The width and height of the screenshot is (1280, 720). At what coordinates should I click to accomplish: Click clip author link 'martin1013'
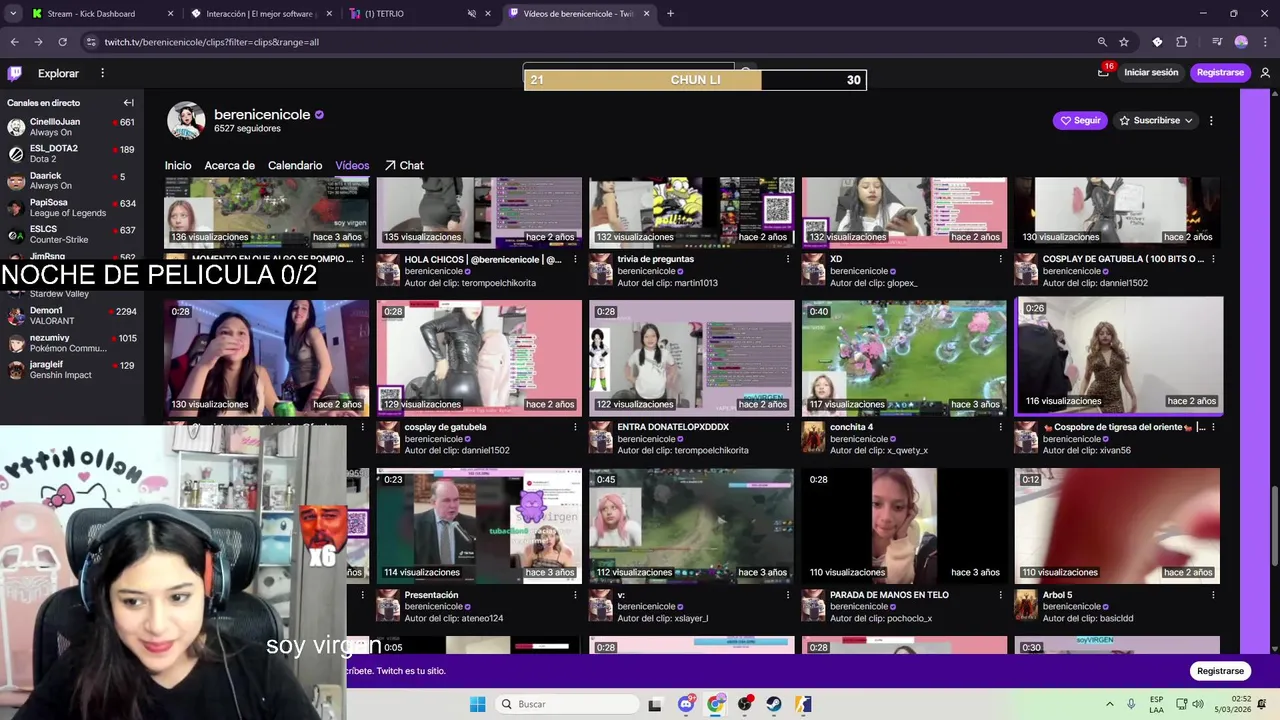(x=696, y=283)
